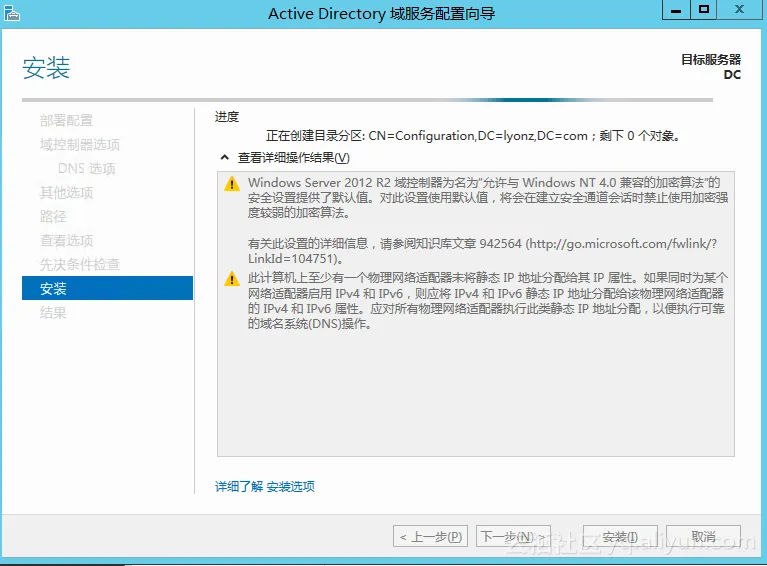Image resolution: width=767 pixels, height=566 pixels.
Task: Select 其他选项 in the sidebar
Action: (67, 192)
